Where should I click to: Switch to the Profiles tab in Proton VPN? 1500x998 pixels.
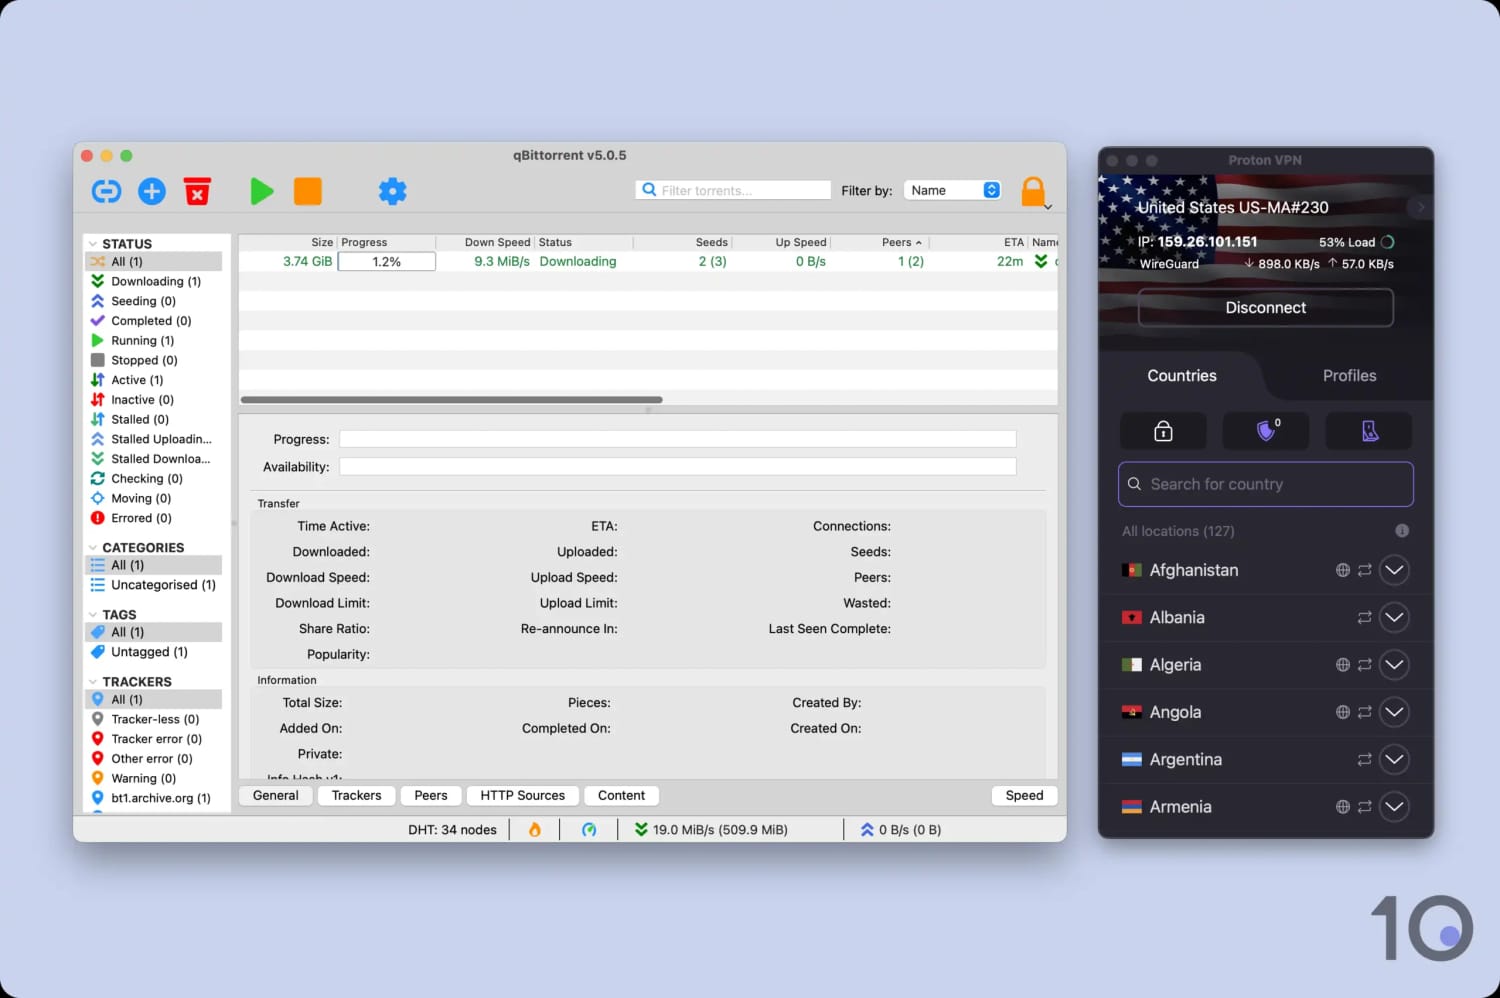pos(1349,376)
